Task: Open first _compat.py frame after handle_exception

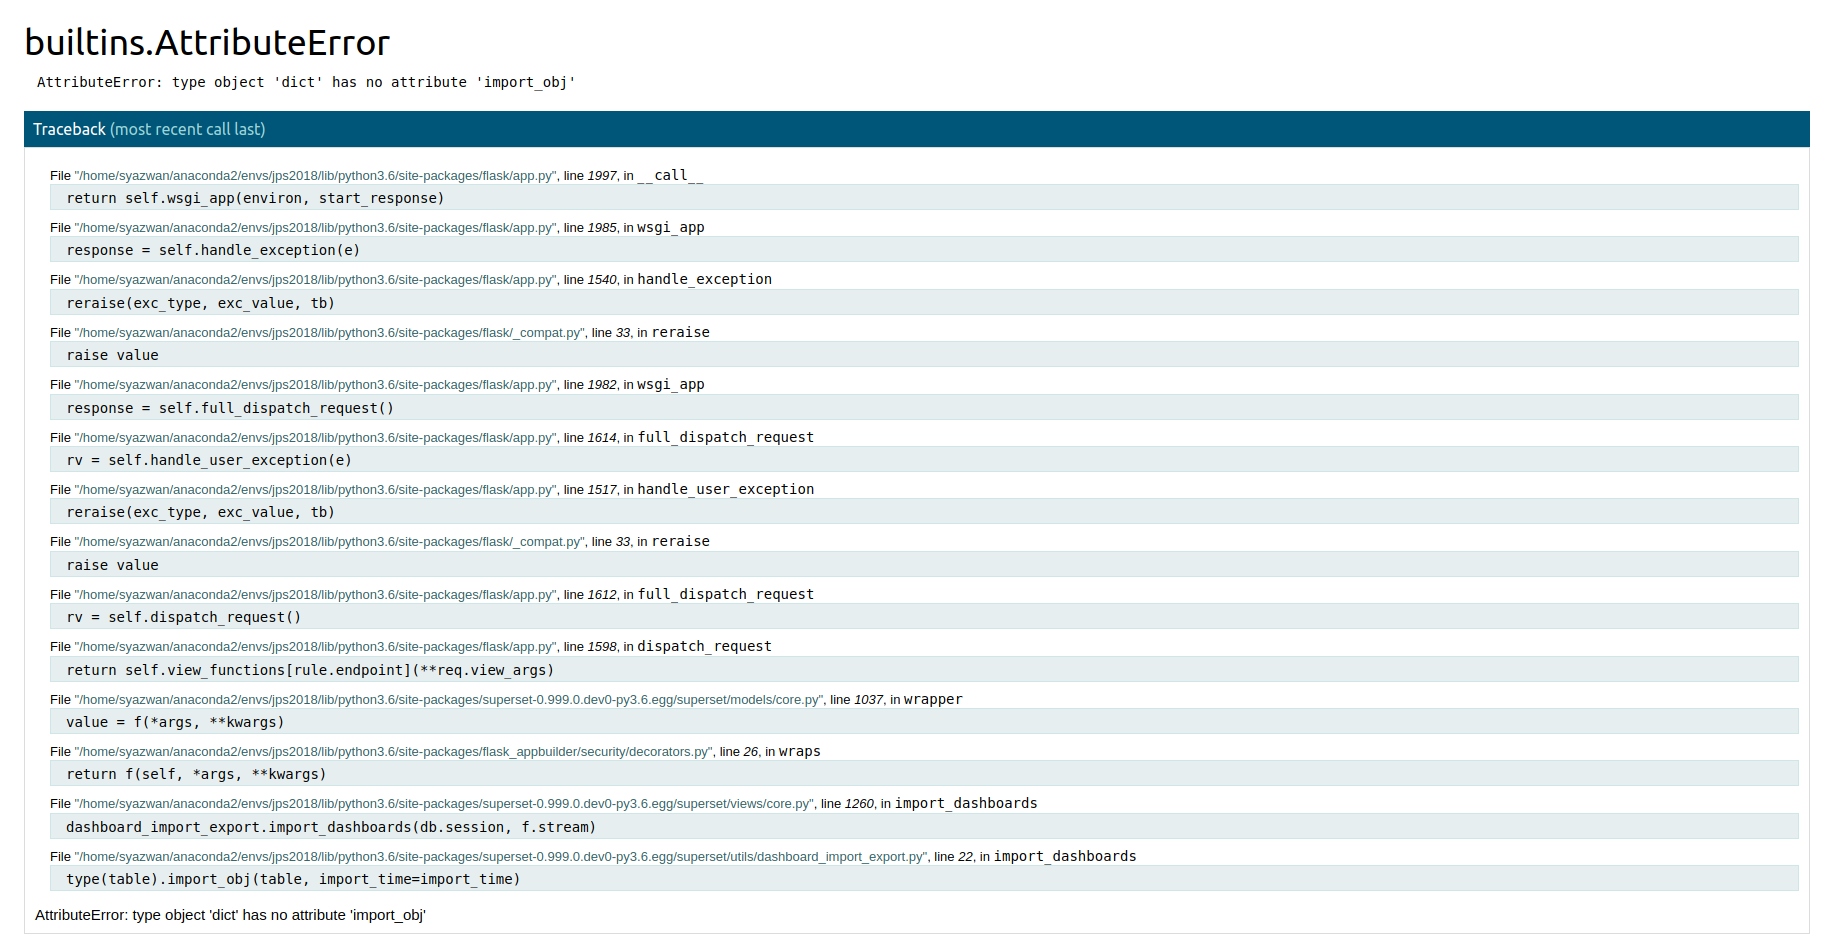Action: tap(380, 332)
